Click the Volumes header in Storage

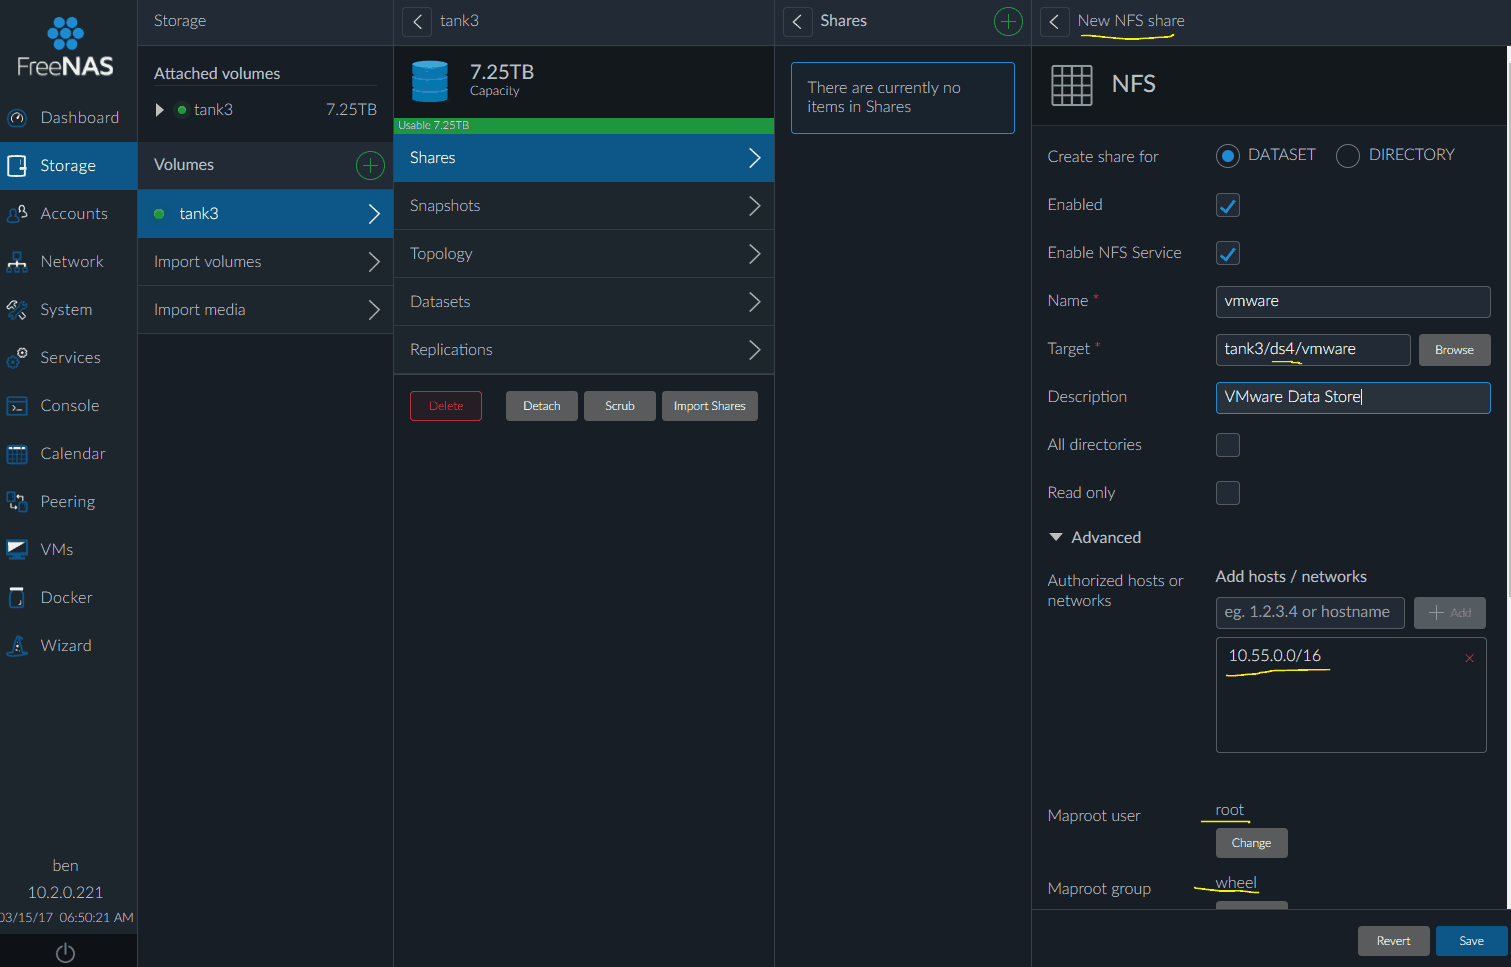pos(184,165)
